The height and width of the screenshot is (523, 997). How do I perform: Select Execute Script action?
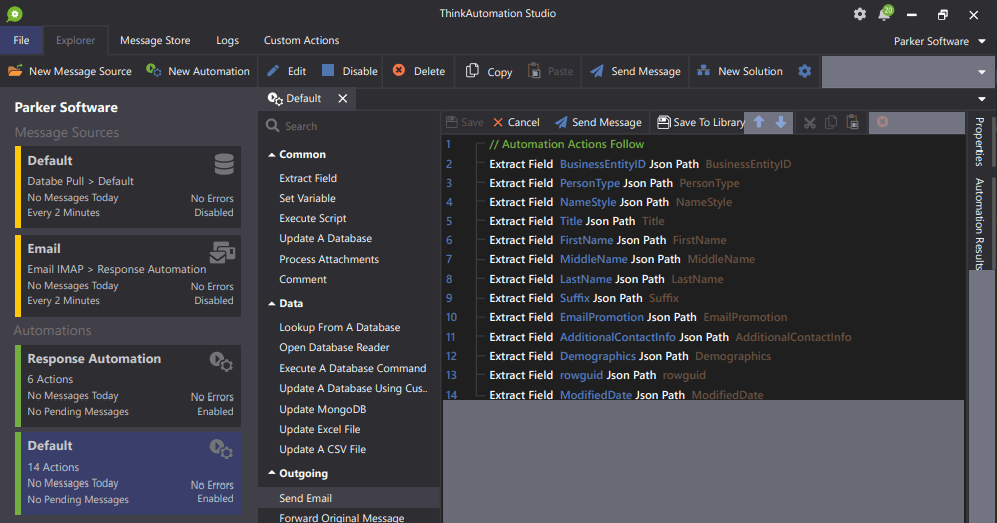pos(312,218)
